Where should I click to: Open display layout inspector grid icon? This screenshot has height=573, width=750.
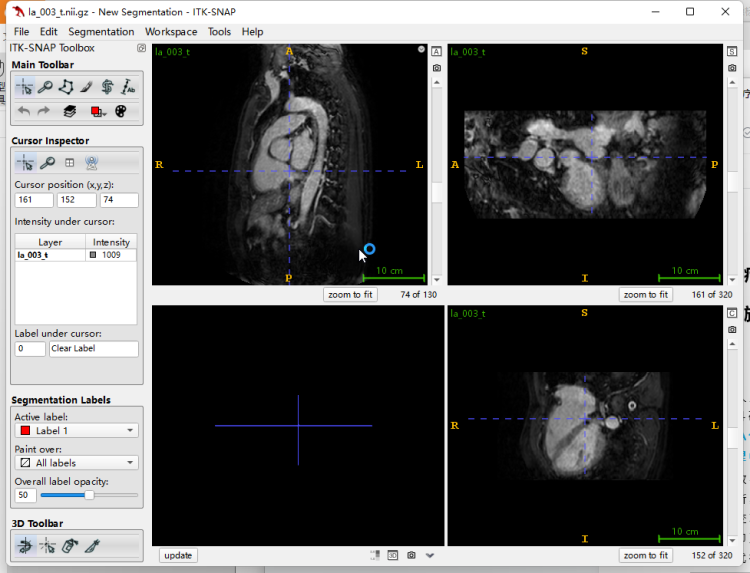tap(69, 163)
